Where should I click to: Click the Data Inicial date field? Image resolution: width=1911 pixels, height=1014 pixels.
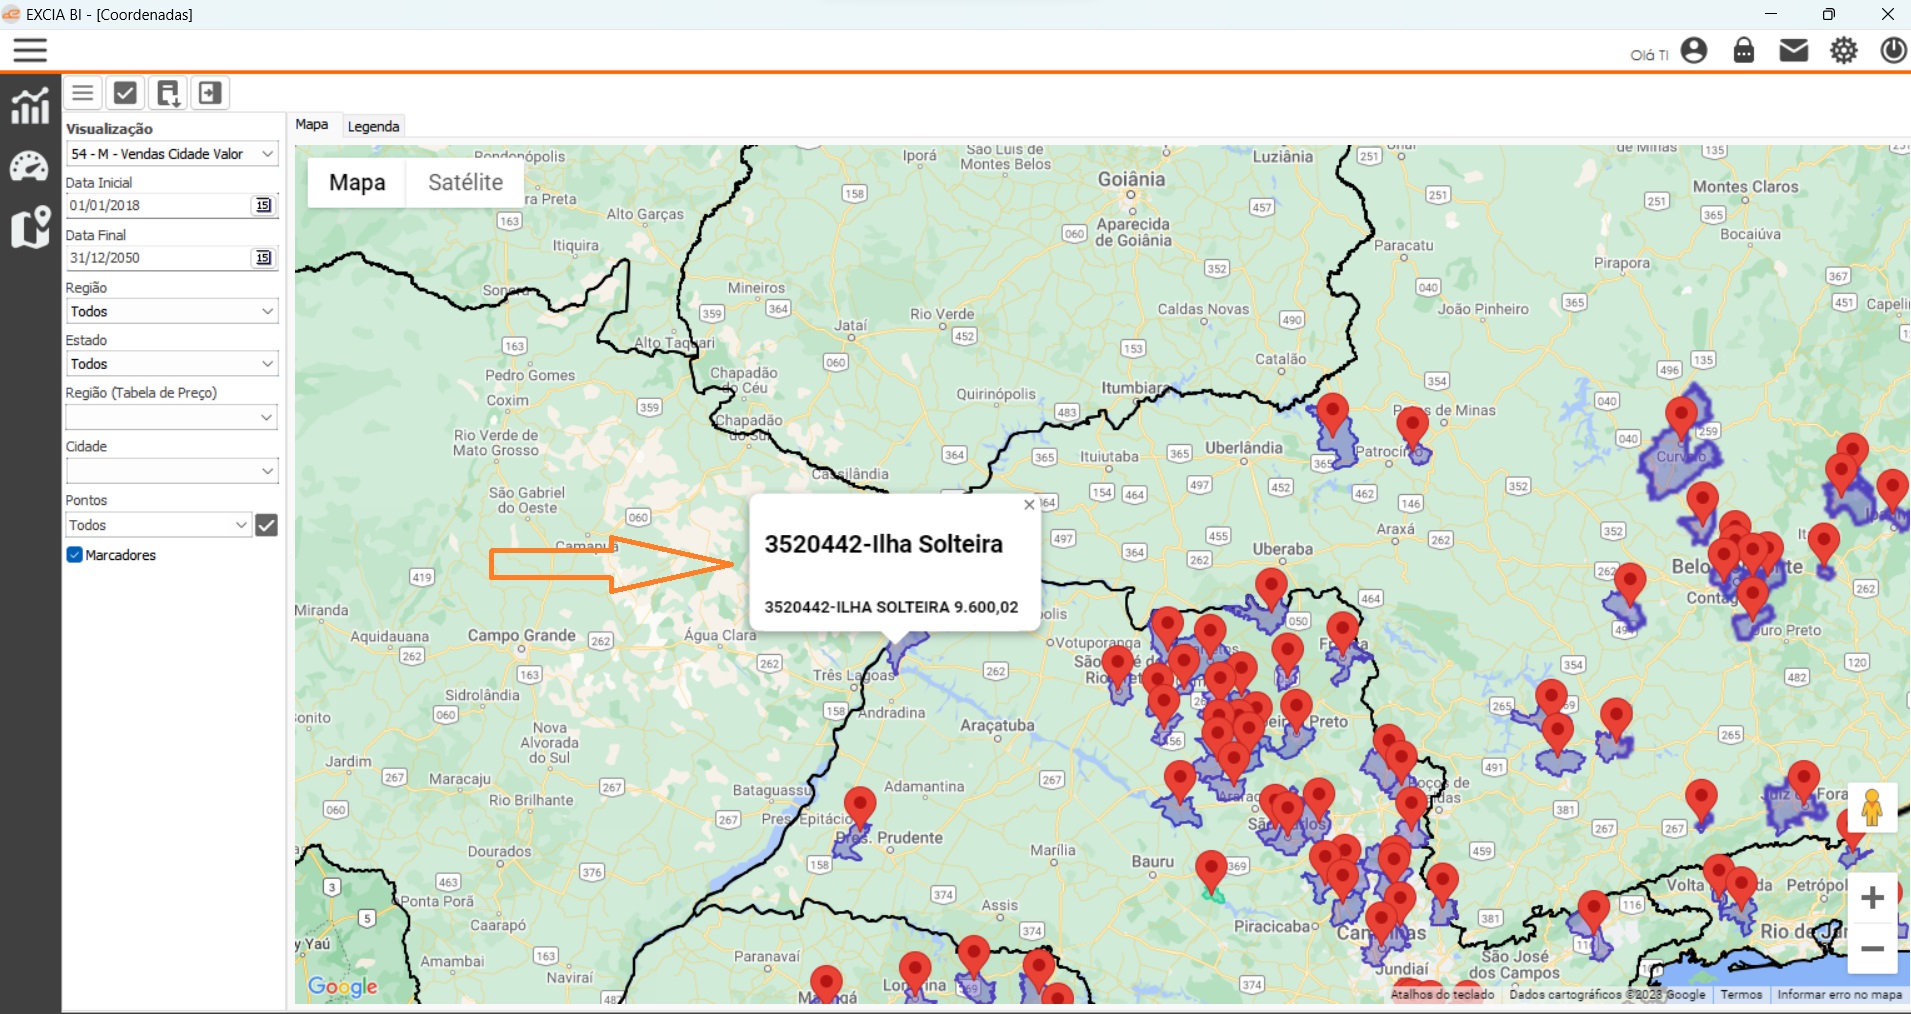(x=157, y=205)
